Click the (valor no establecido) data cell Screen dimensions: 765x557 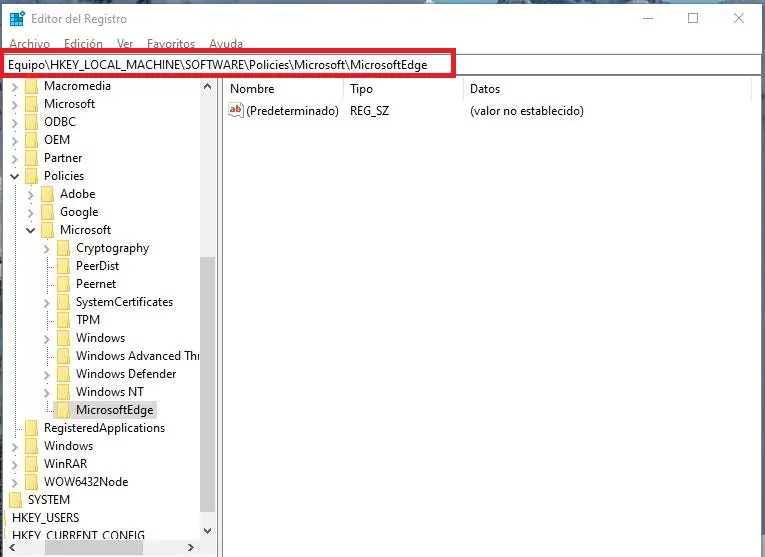526,111
